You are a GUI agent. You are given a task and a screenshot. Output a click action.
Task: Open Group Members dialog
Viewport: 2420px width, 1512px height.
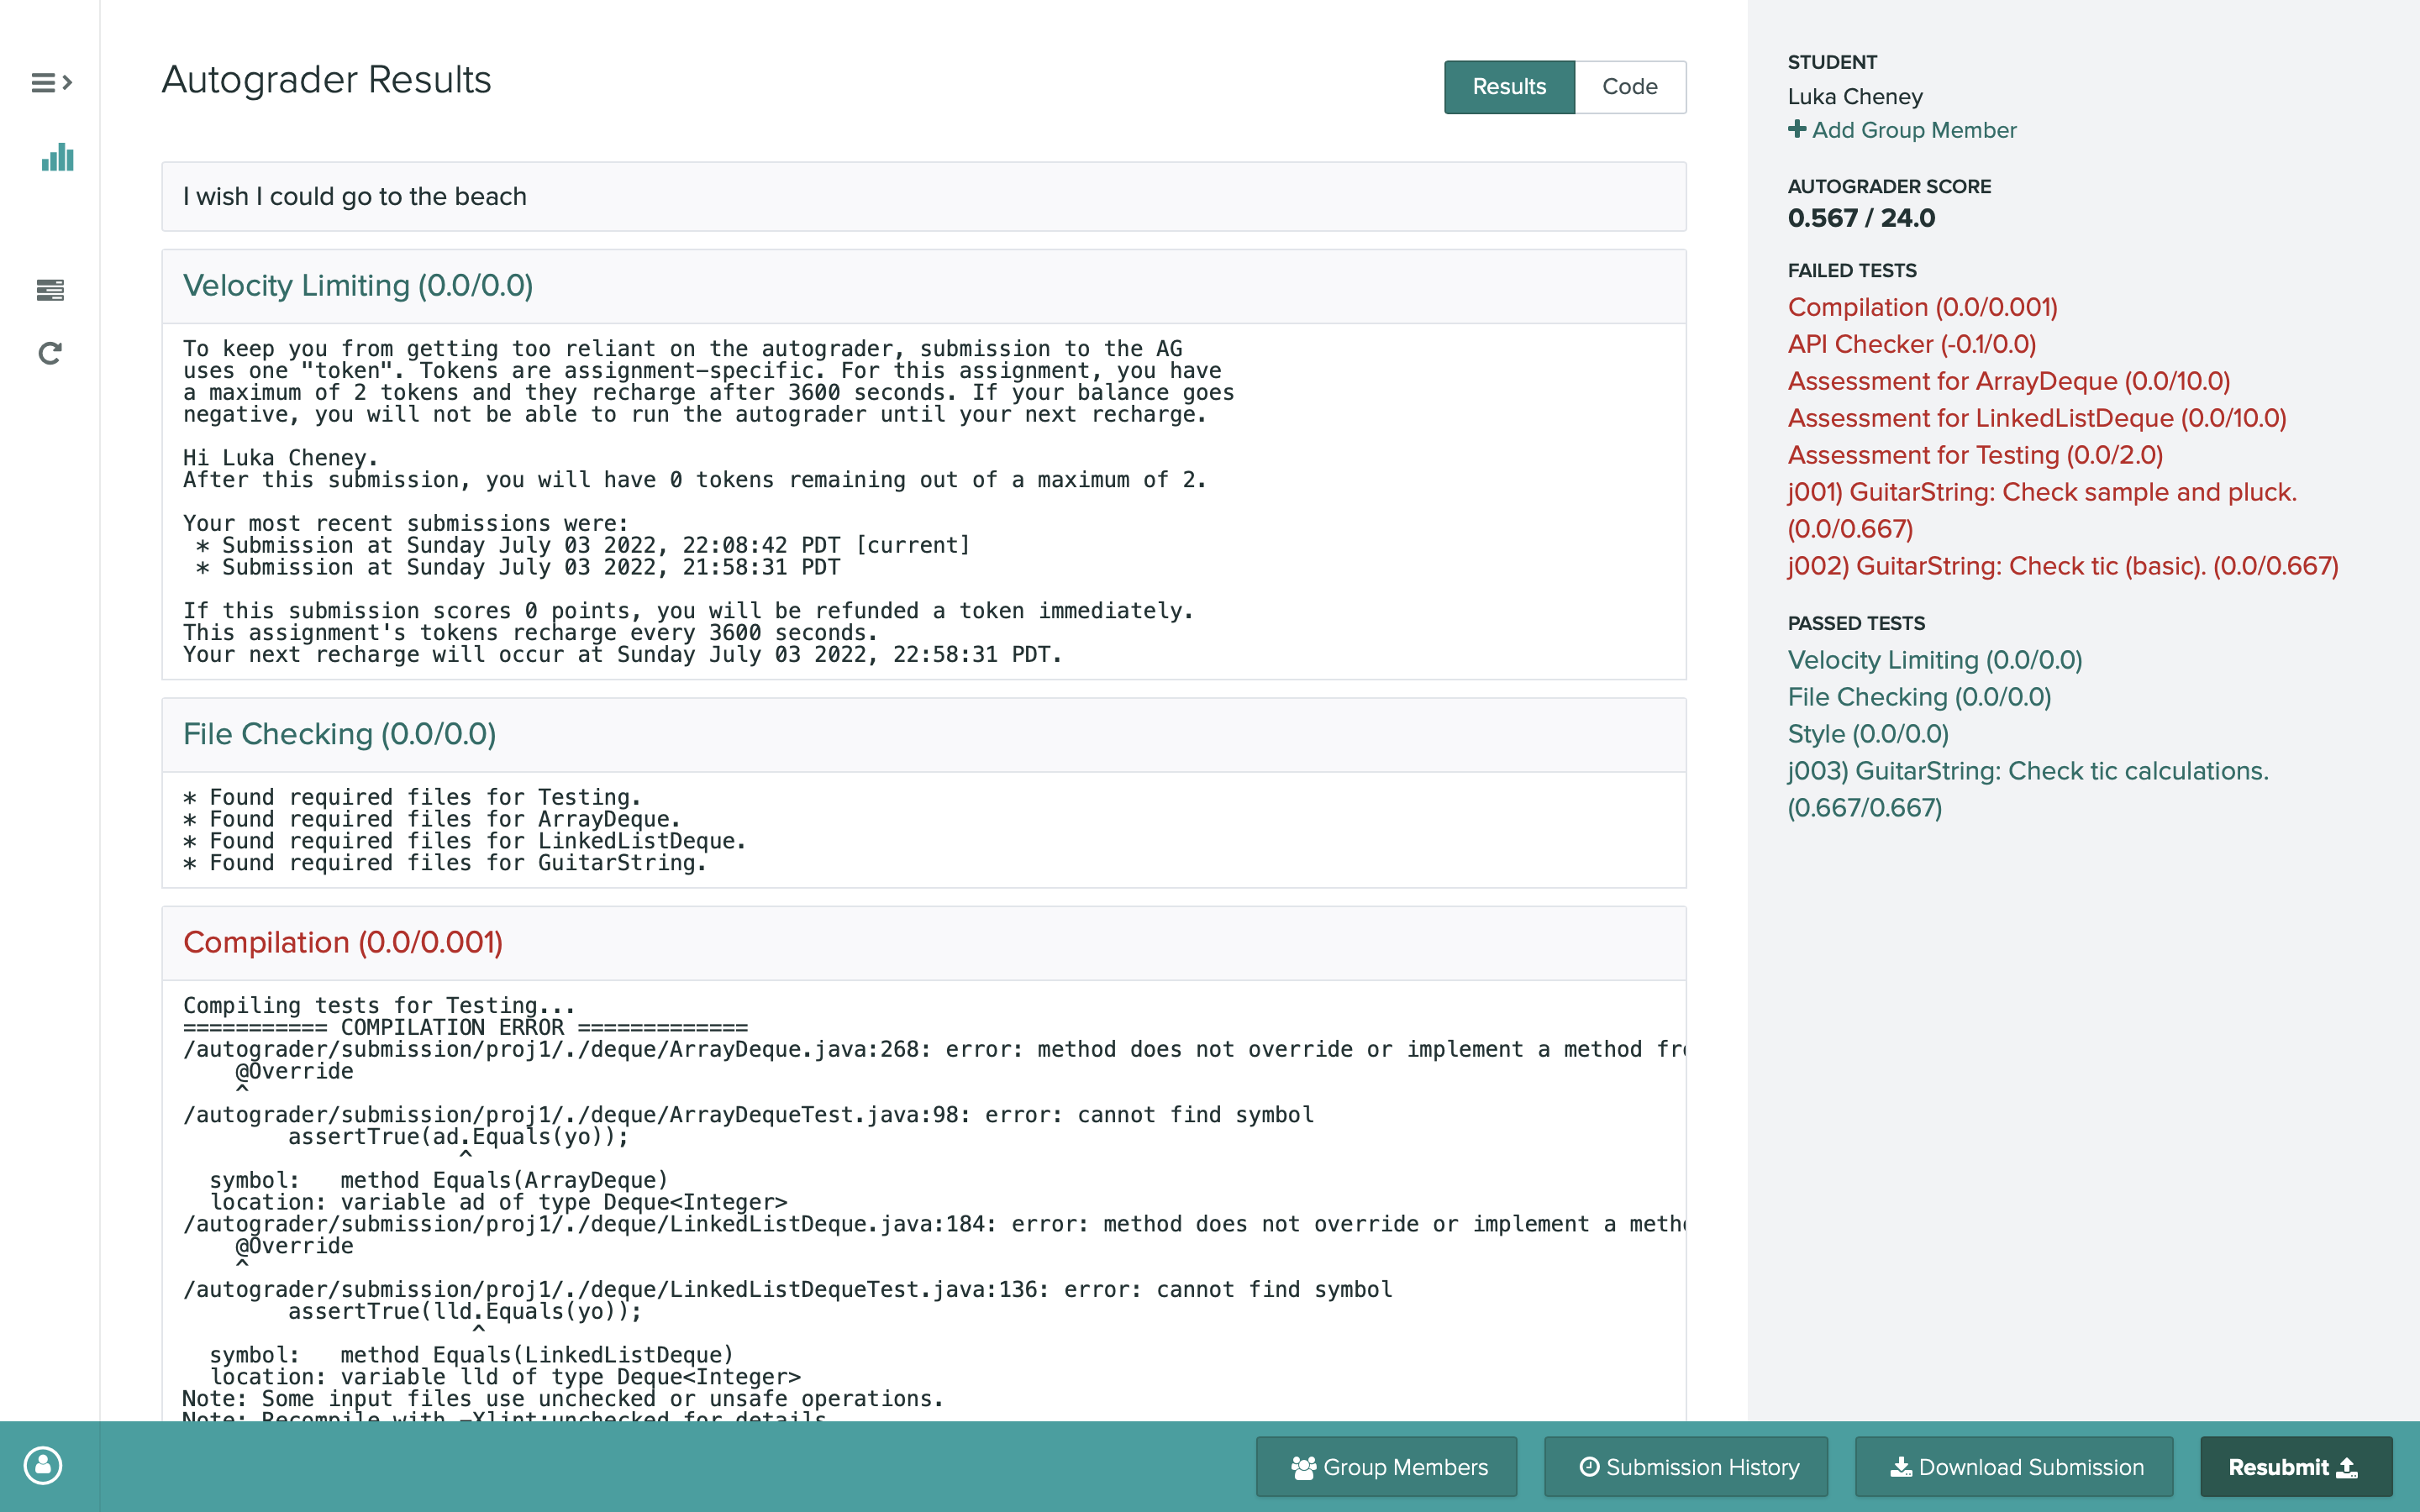pyautogui.click(x=1388, y=1467)
